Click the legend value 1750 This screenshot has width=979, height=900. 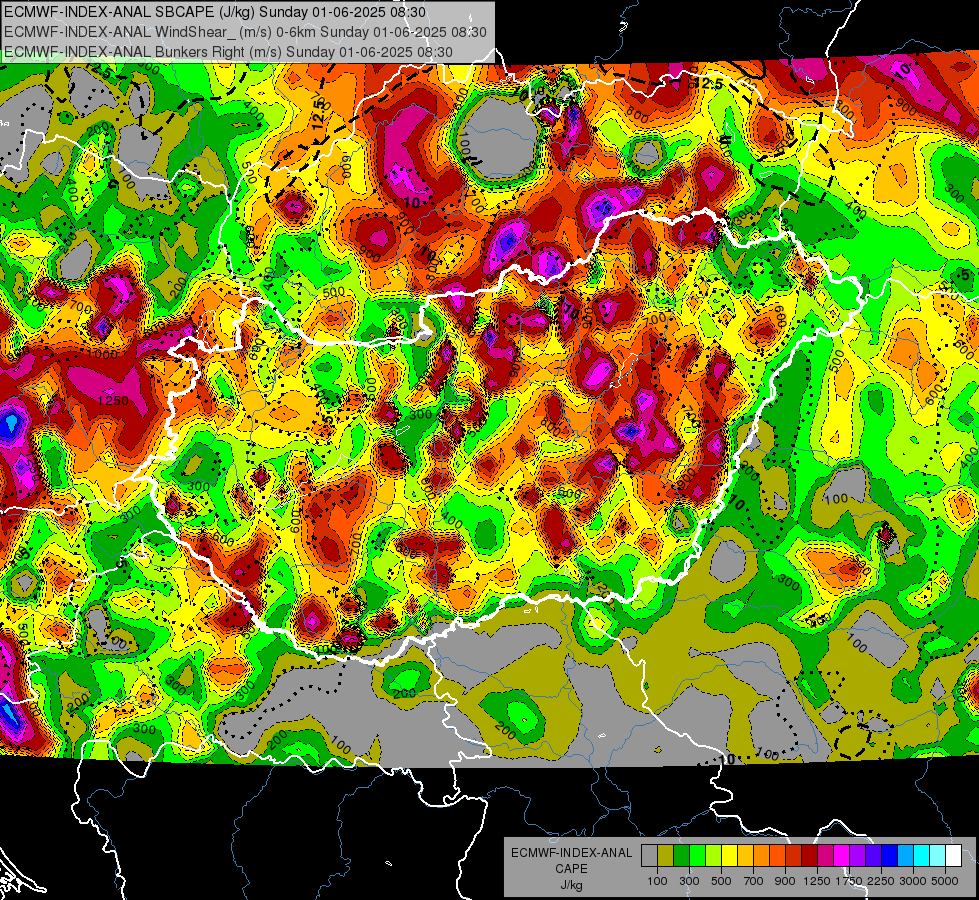849,881
